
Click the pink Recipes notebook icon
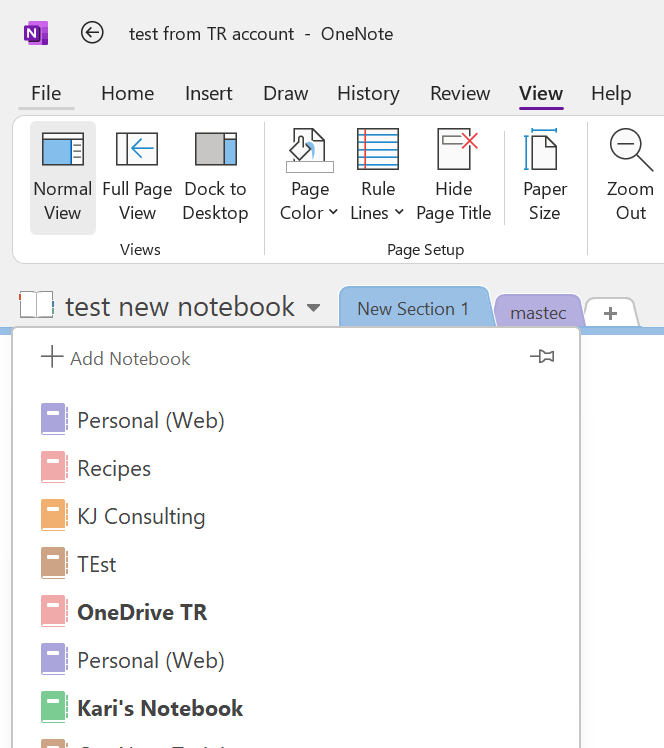[x=54, y=468]
